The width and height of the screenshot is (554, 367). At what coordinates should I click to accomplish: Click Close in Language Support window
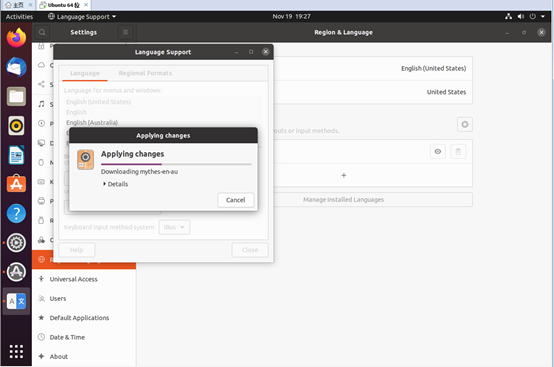pyautogui.click(x=250, y=250)
